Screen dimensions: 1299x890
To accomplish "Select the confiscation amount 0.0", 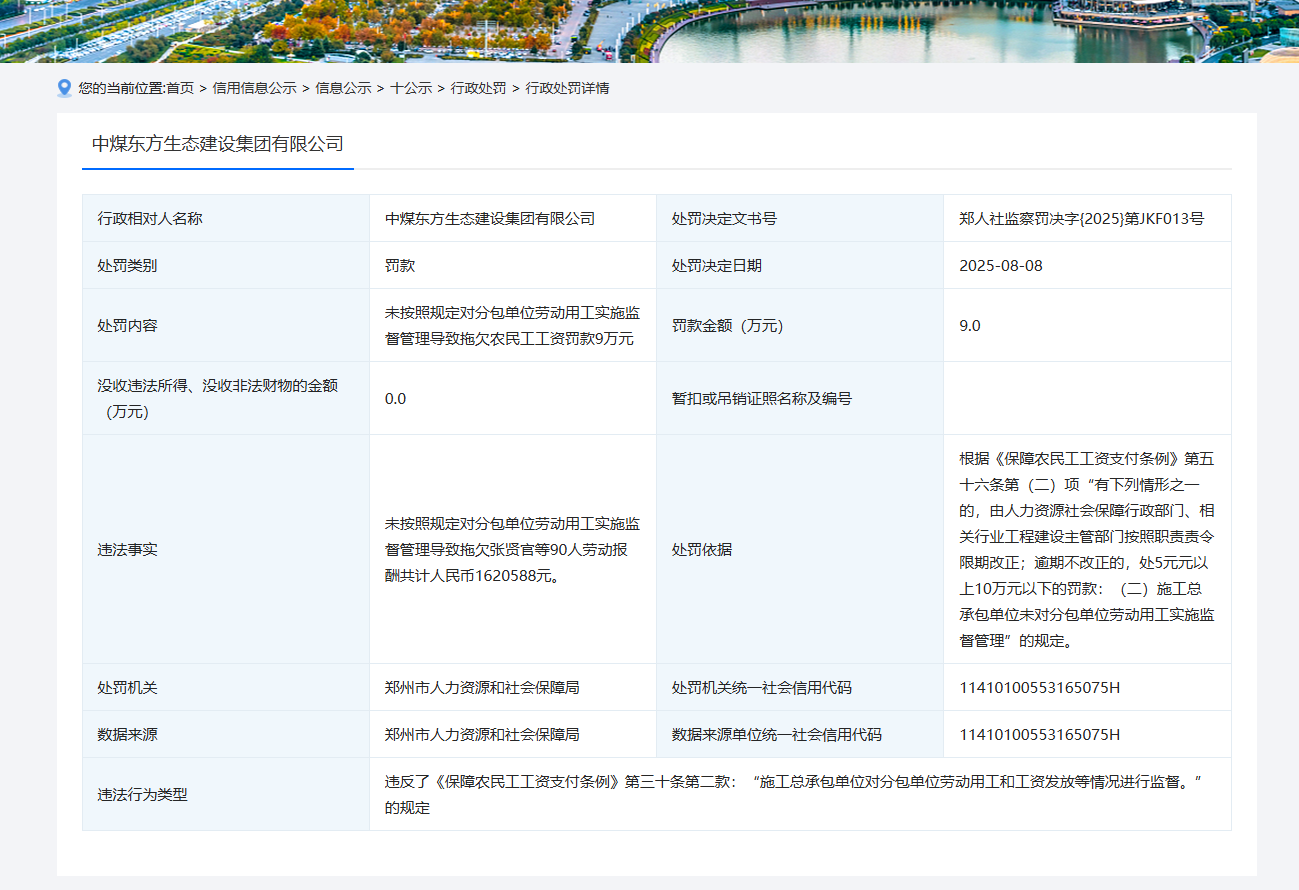I will pos(396,398).
